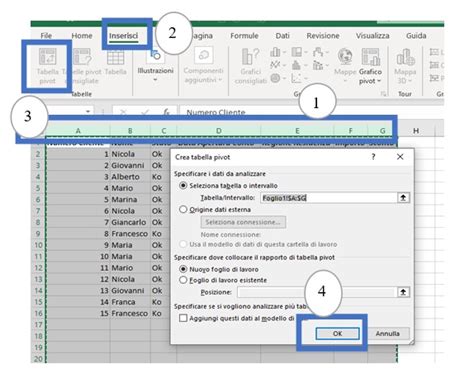Click the formula bar cancel X icon
This screenshot has width=474, height=383.
click(x=123, y=112)
